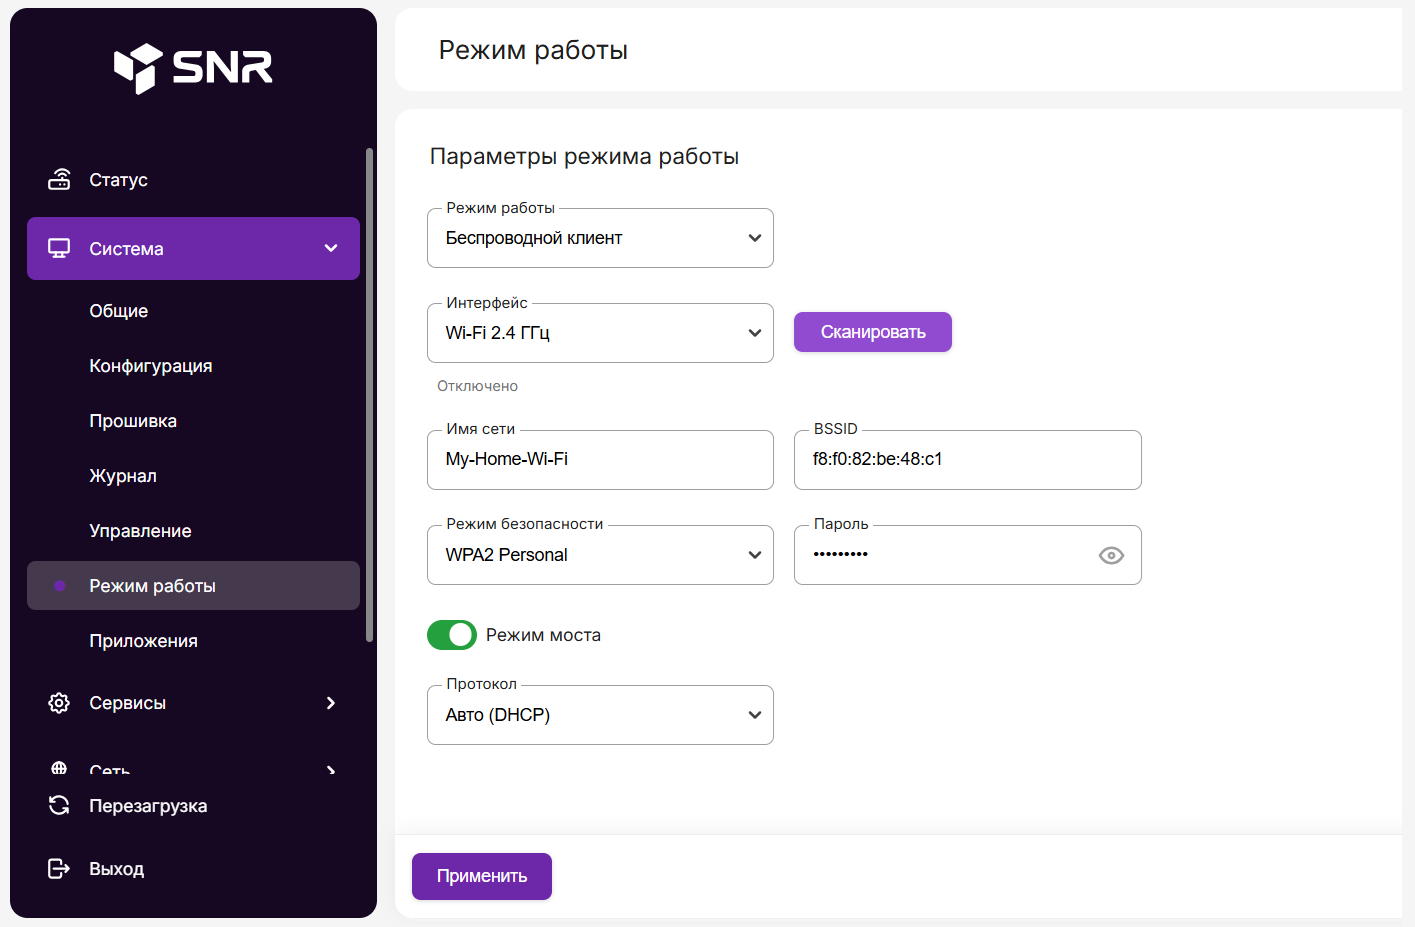1415x927 pixels.
Task: Click the Network globe icon
Action: tap(59, 769)
